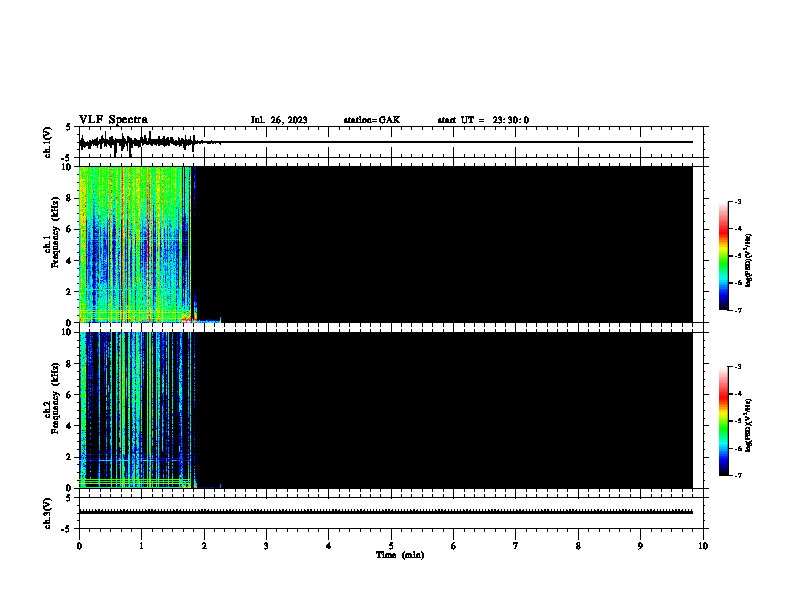
Task: Click the "6" kHz tick on ch.2 frequency axis
Action: [x=69, y=395]
